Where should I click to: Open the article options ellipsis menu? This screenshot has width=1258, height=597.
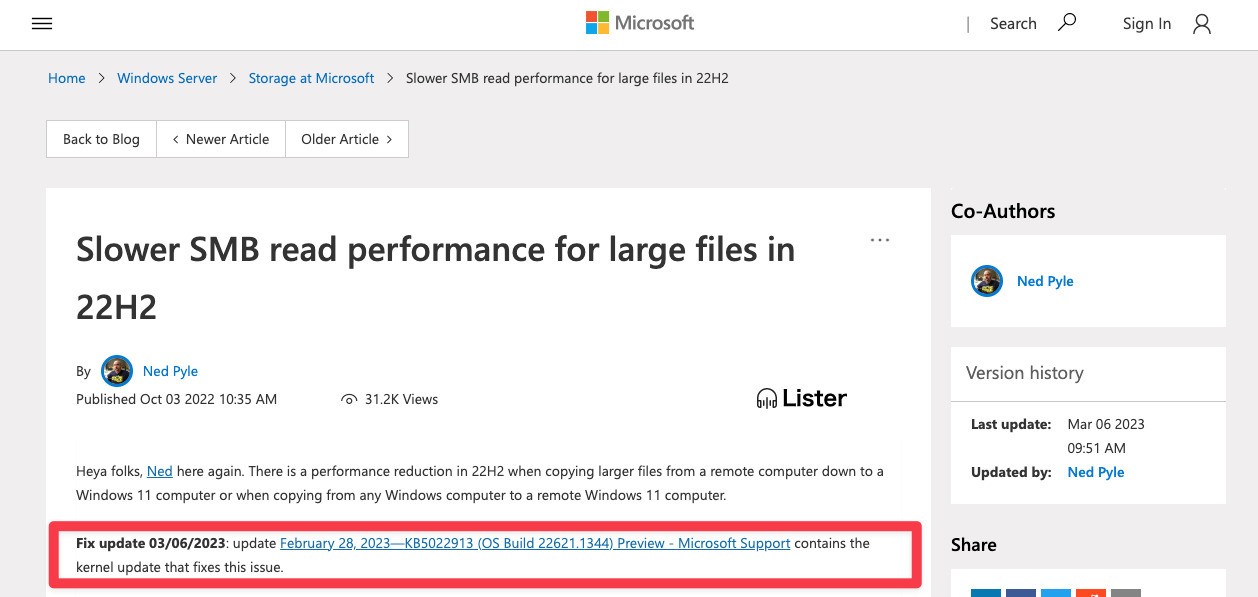tap(880, 239)
